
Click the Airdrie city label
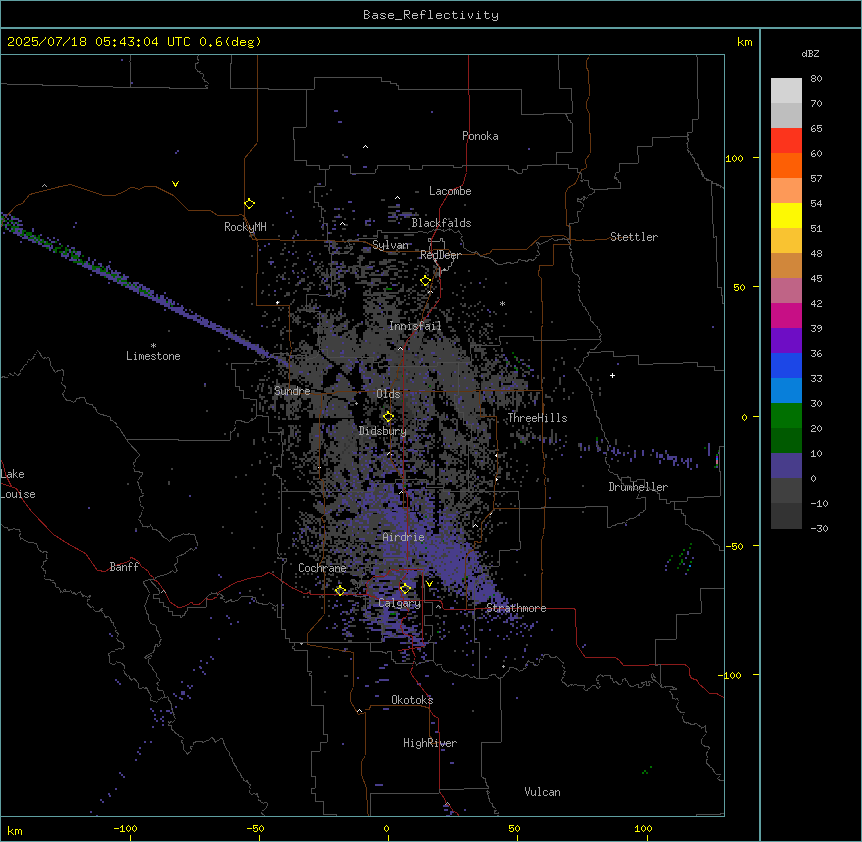tap(404, 537)
